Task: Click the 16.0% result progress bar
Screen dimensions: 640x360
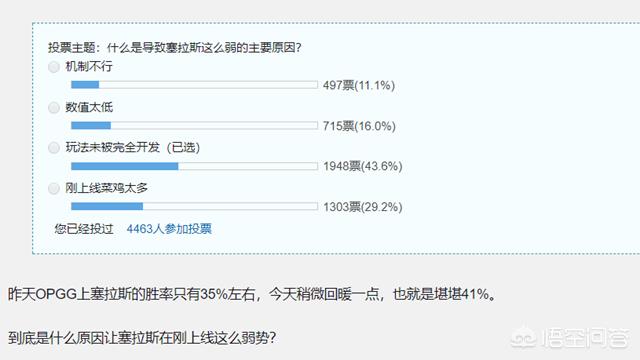Action: (194, 125)
